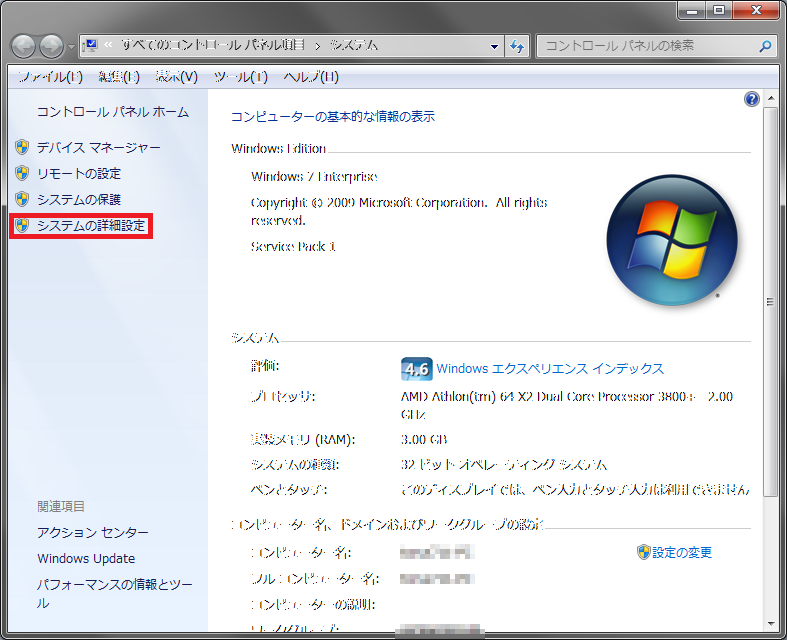Open アクション センター link
This screenshot has height=640, width=787.
(93, 533)
